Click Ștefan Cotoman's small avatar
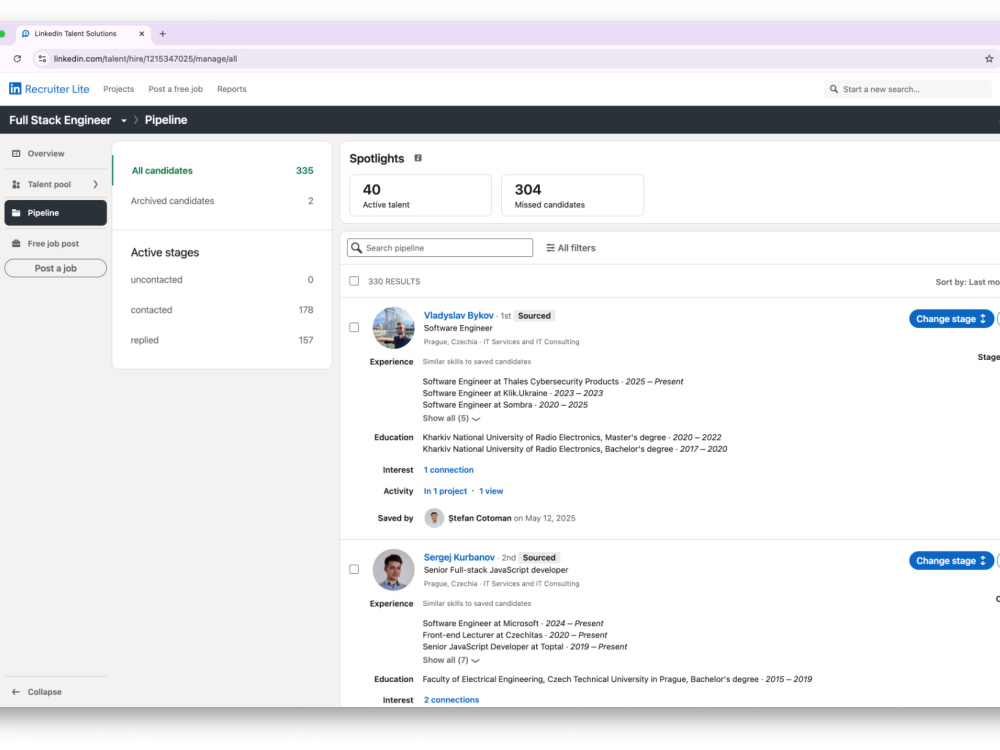Image resolution: width=1000 pixels, height=750 pixels. click(434, 518)
